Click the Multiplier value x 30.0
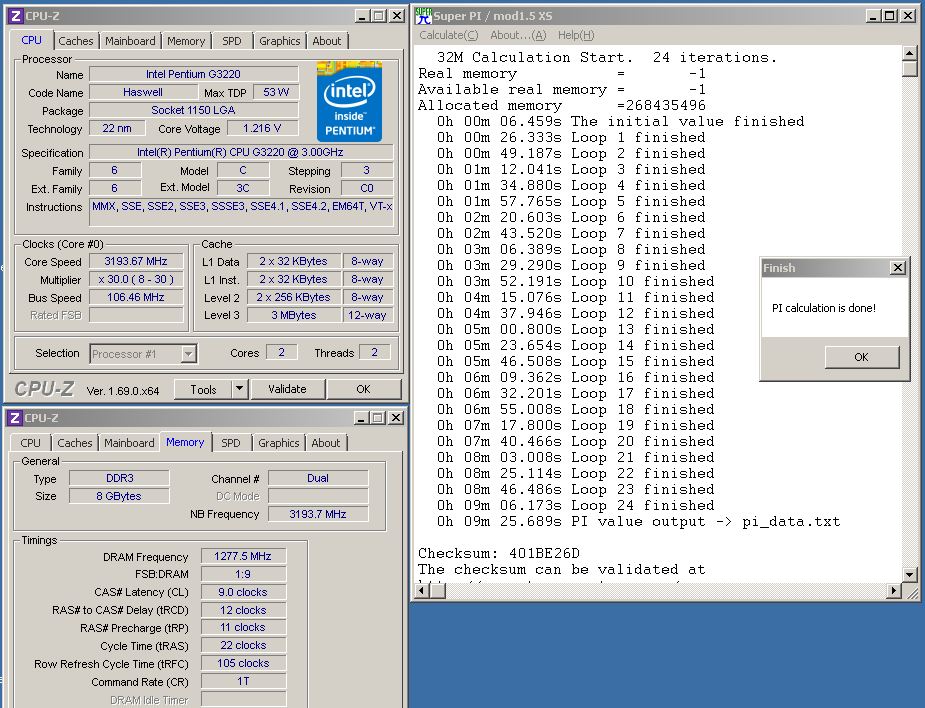The image size is (925, 708). [136, 279]
